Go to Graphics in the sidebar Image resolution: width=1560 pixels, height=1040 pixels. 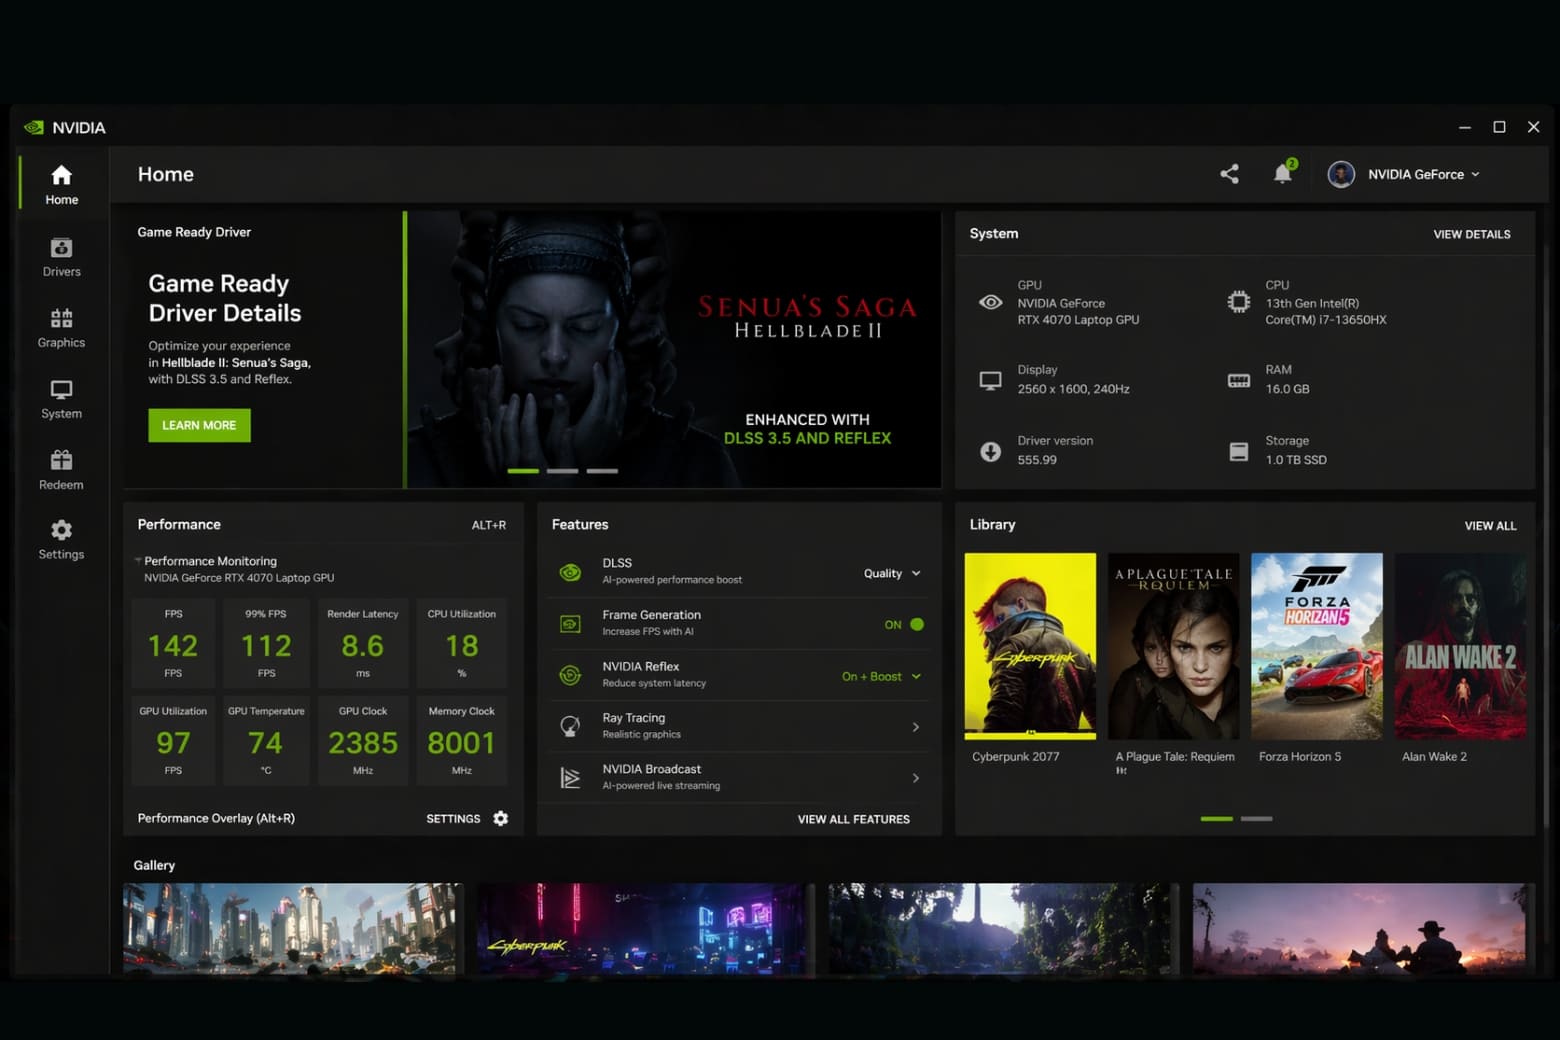pyautogui.click(x=61, y=327)
